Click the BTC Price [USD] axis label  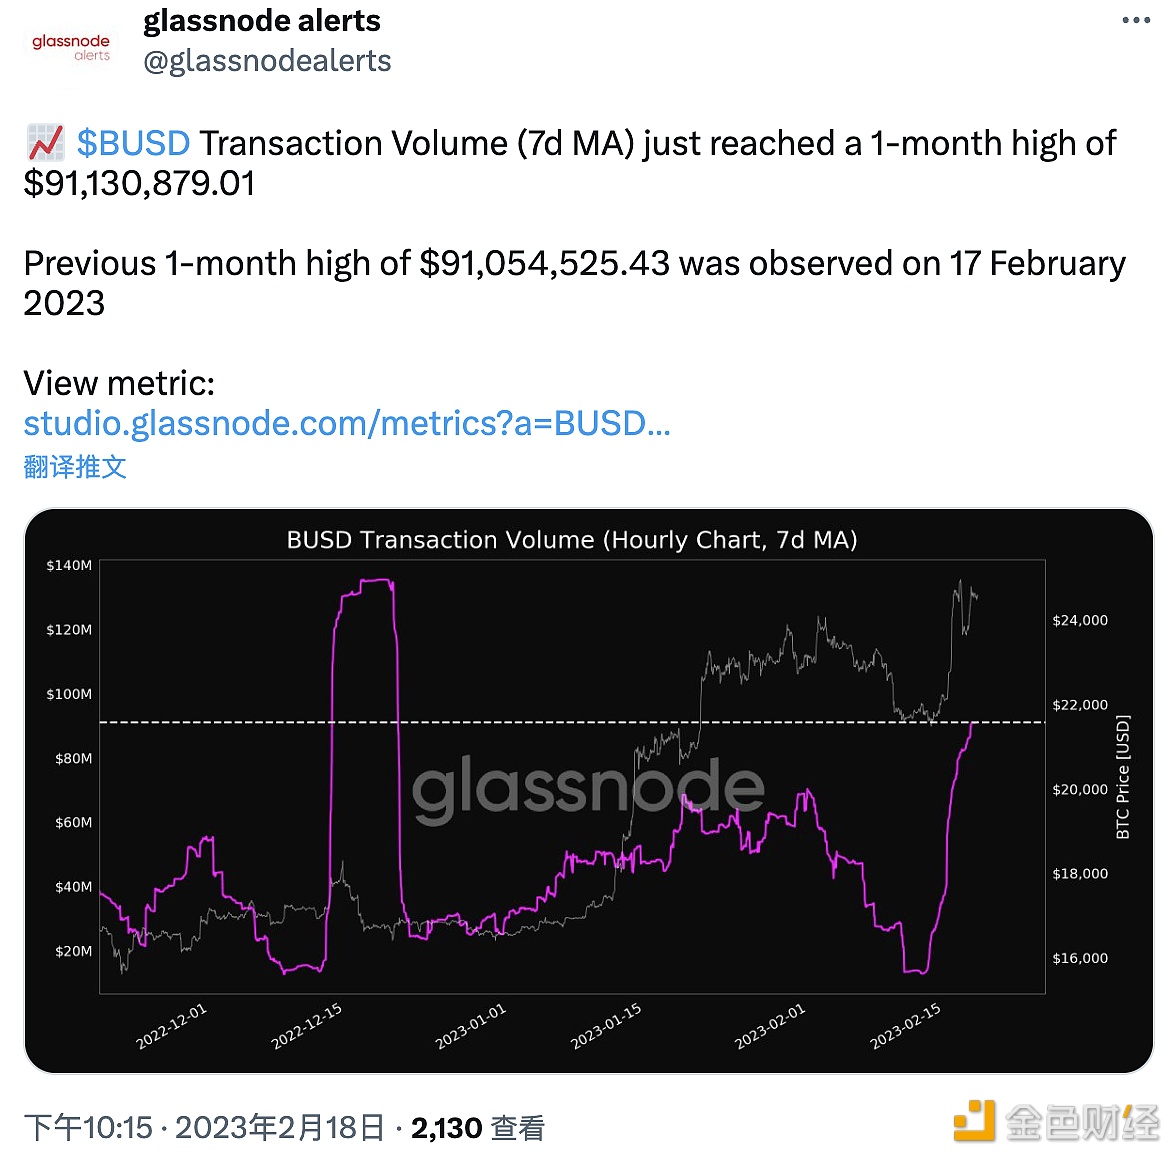click(1122, 776)
